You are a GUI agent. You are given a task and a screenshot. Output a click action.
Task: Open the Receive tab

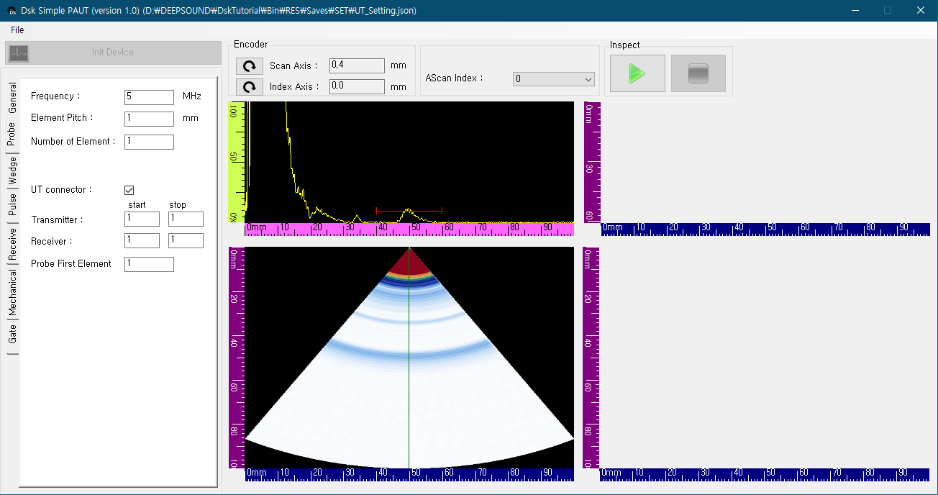(x=12, y=244)
